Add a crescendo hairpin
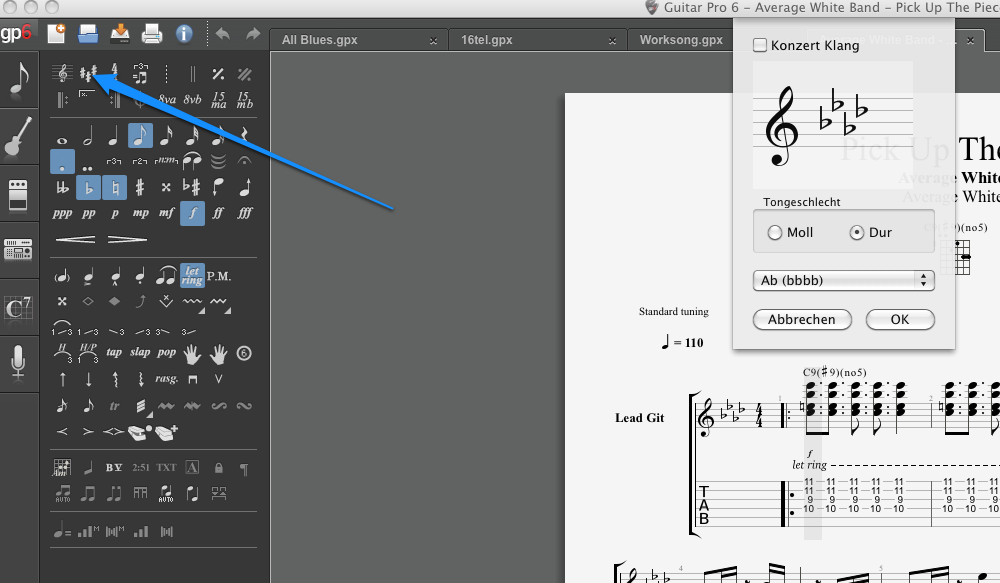The image size is (1000, 583). tap(75, 240)
